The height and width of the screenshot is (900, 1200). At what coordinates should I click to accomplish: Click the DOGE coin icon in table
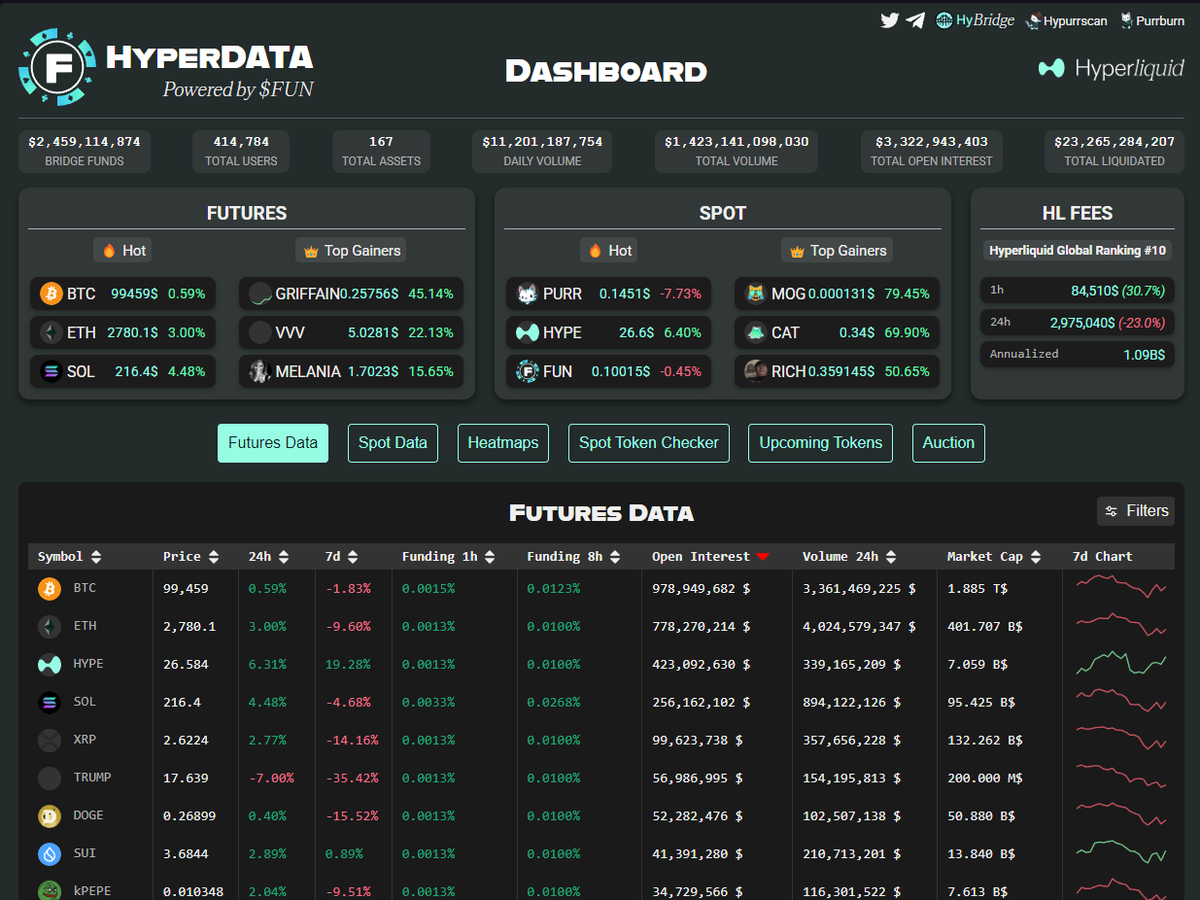tap(50, 816)
